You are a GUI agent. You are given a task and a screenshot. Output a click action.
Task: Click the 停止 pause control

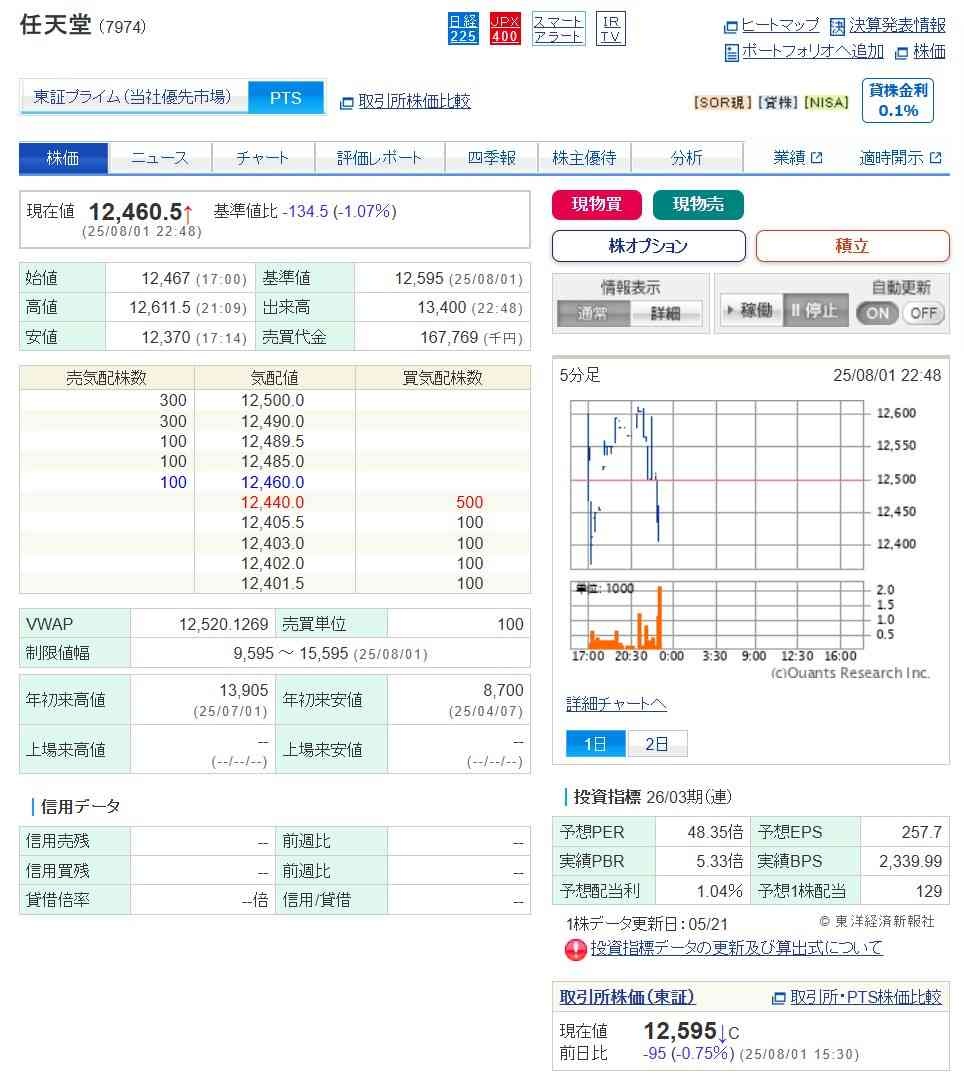(815, 310)
